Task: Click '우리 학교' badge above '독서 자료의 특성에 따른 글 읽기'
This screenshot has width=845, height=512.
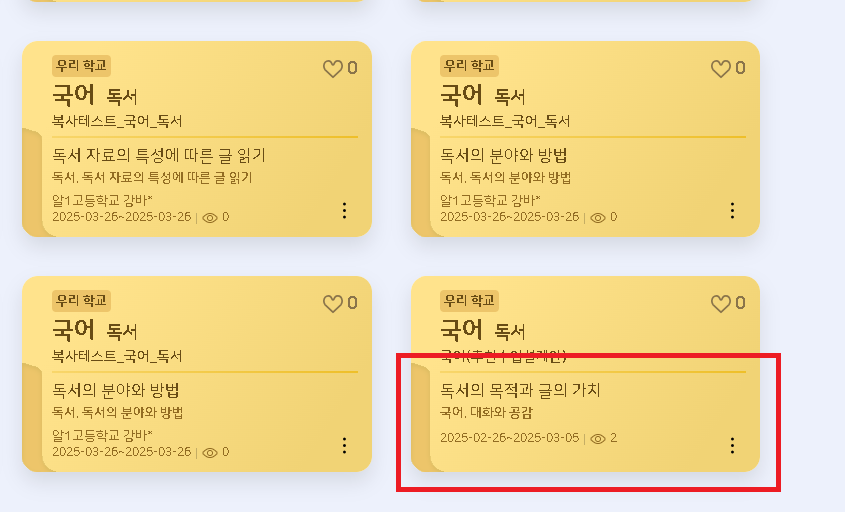Action: pos(81,66)
